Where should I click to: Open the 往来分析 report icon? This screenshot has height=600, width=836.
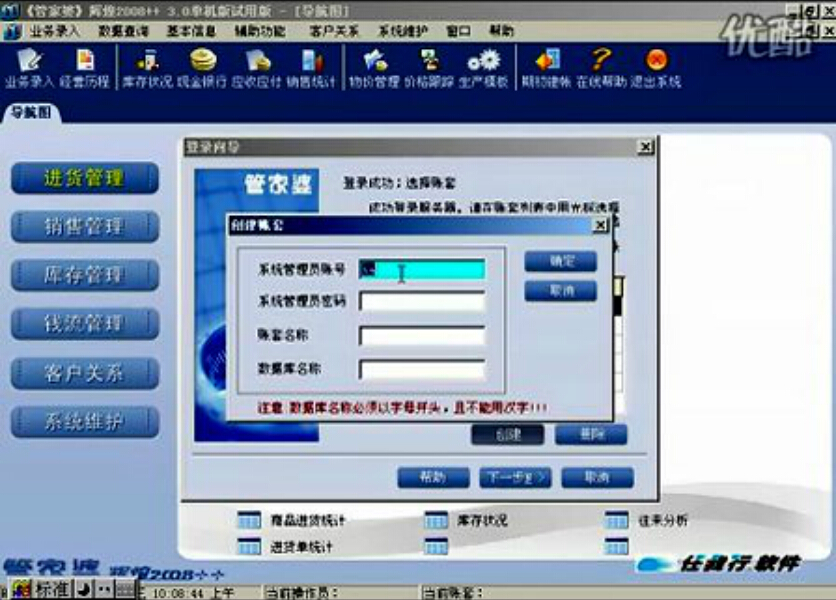click(617, 520)
